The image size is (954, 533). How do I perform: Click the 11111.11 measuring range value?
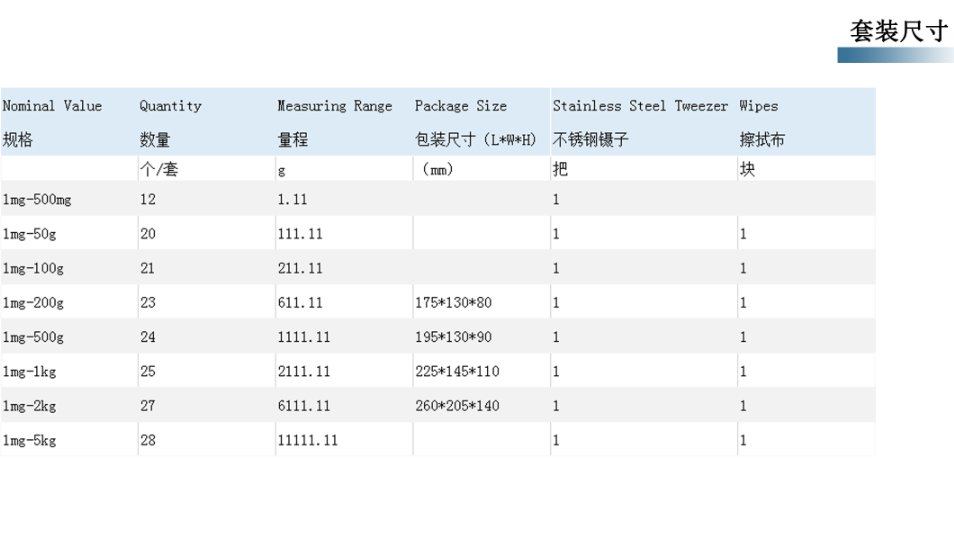307,440
